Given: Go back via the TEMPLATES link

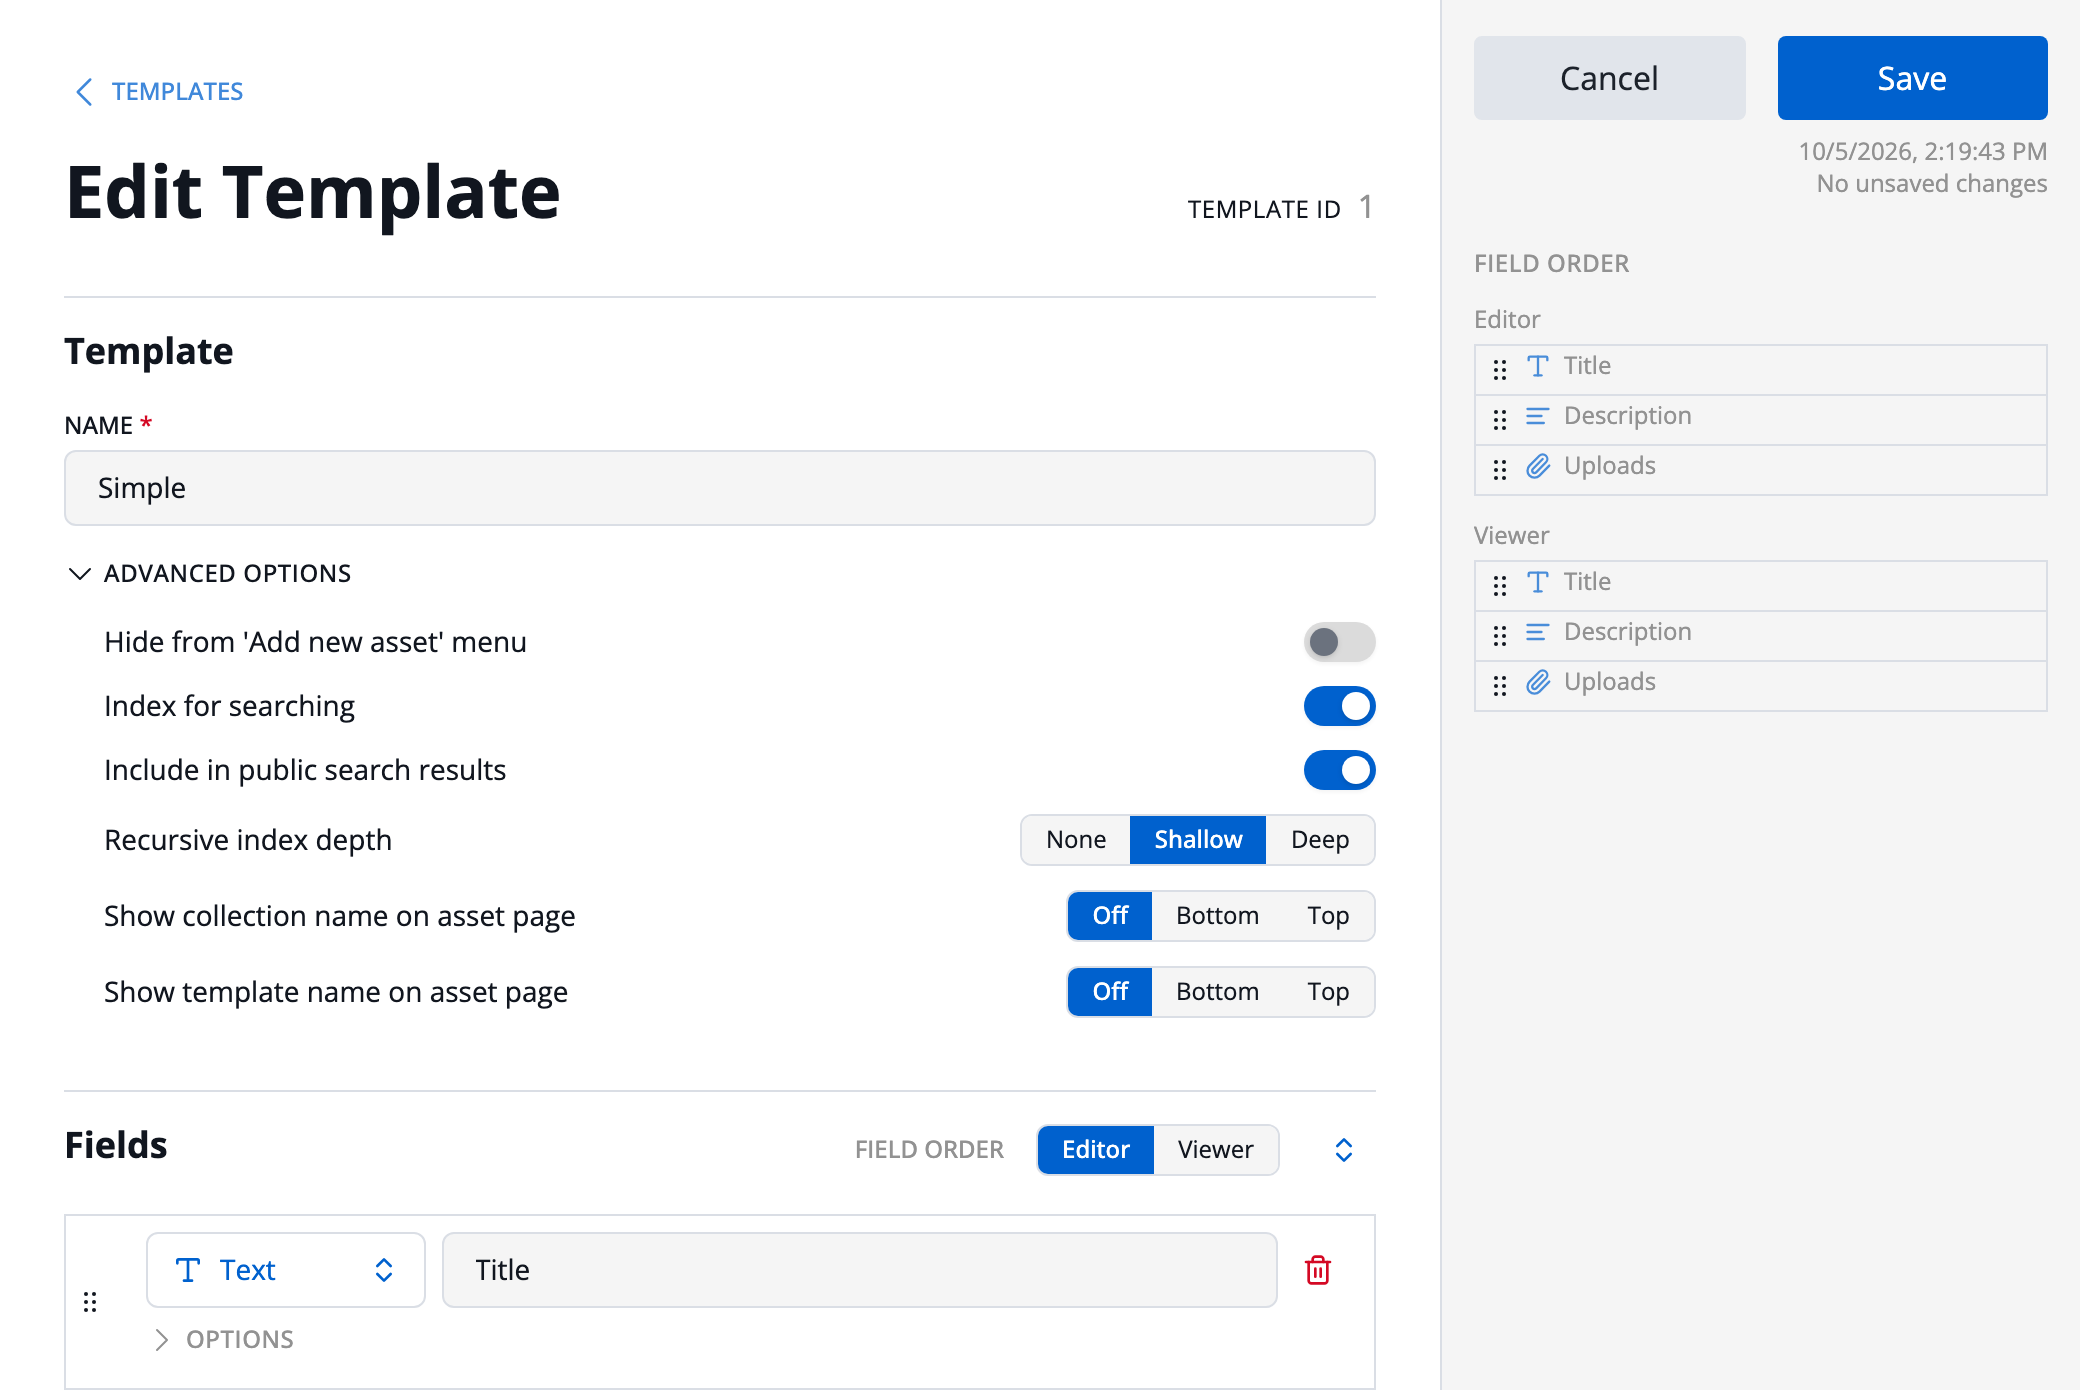Looking at the screenshot, I should (x=177, y=92).
